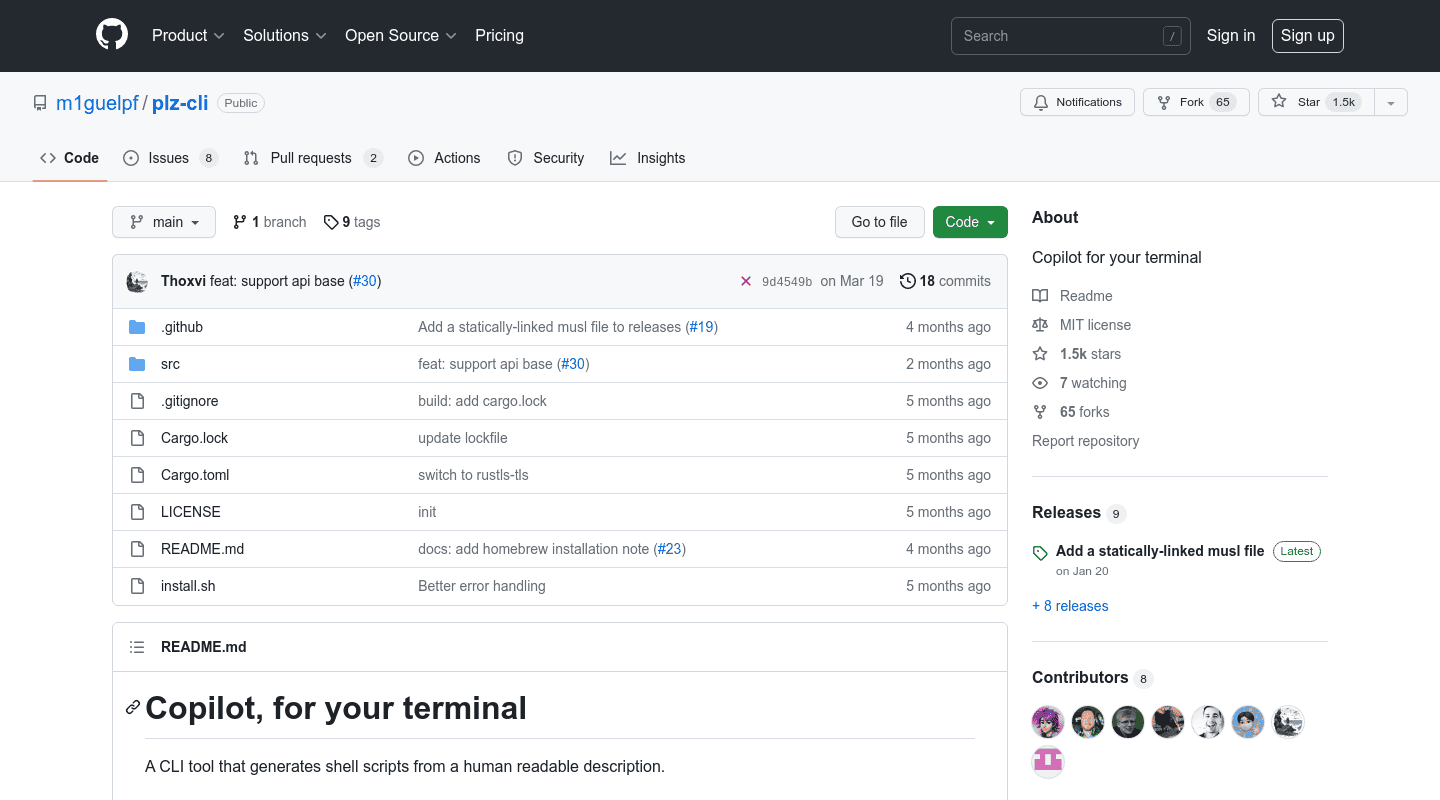Click the Notifications button
This screenshot has width=1440, height=800.
tap(1077, 102)
